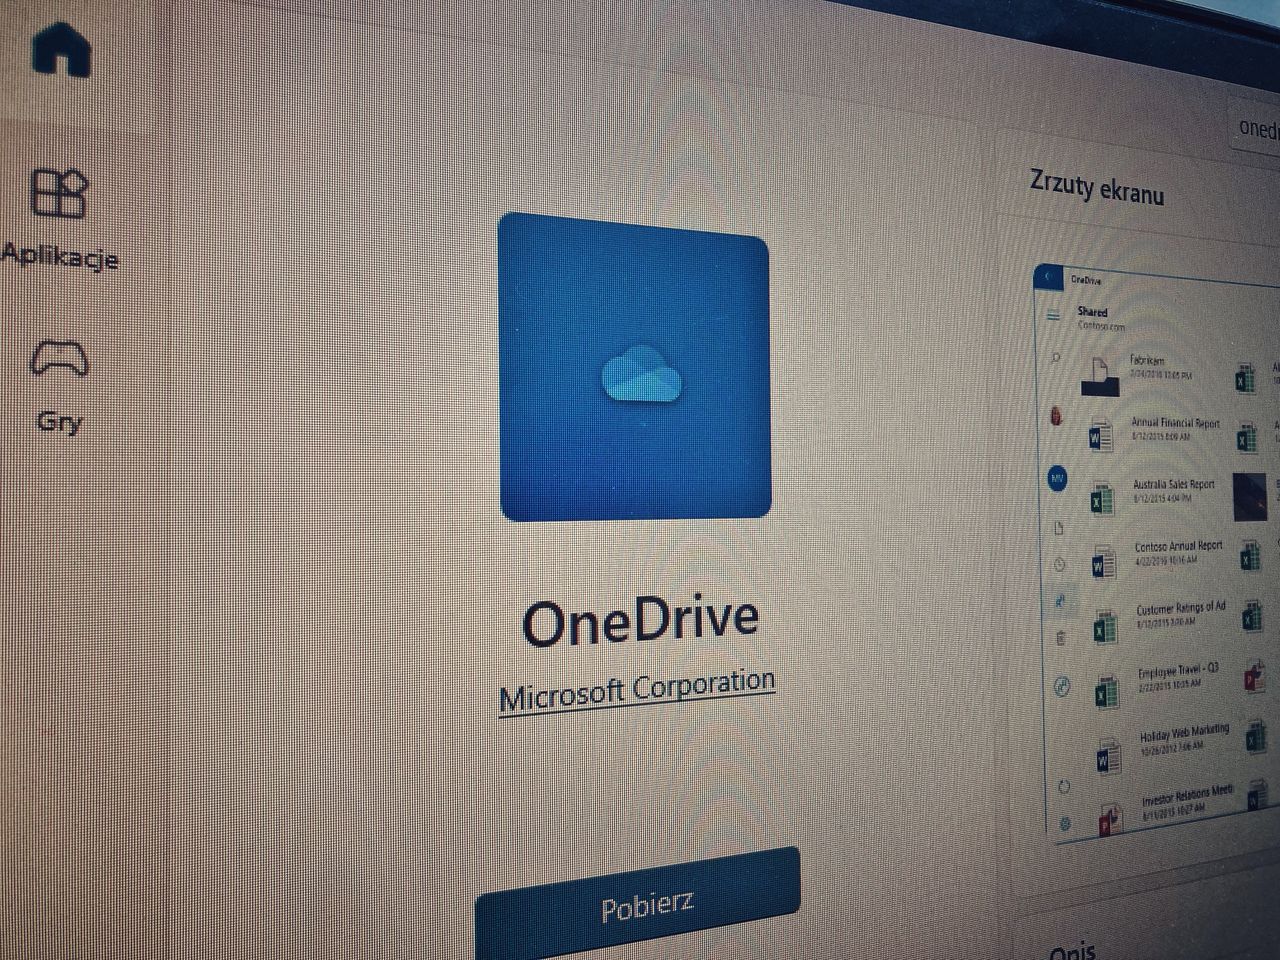Image resolution: width=1280 pixels, height=960 pixels.
Task: Click the search magnifier in screenshot sidebar
Action: click(x=1055, y=357)
